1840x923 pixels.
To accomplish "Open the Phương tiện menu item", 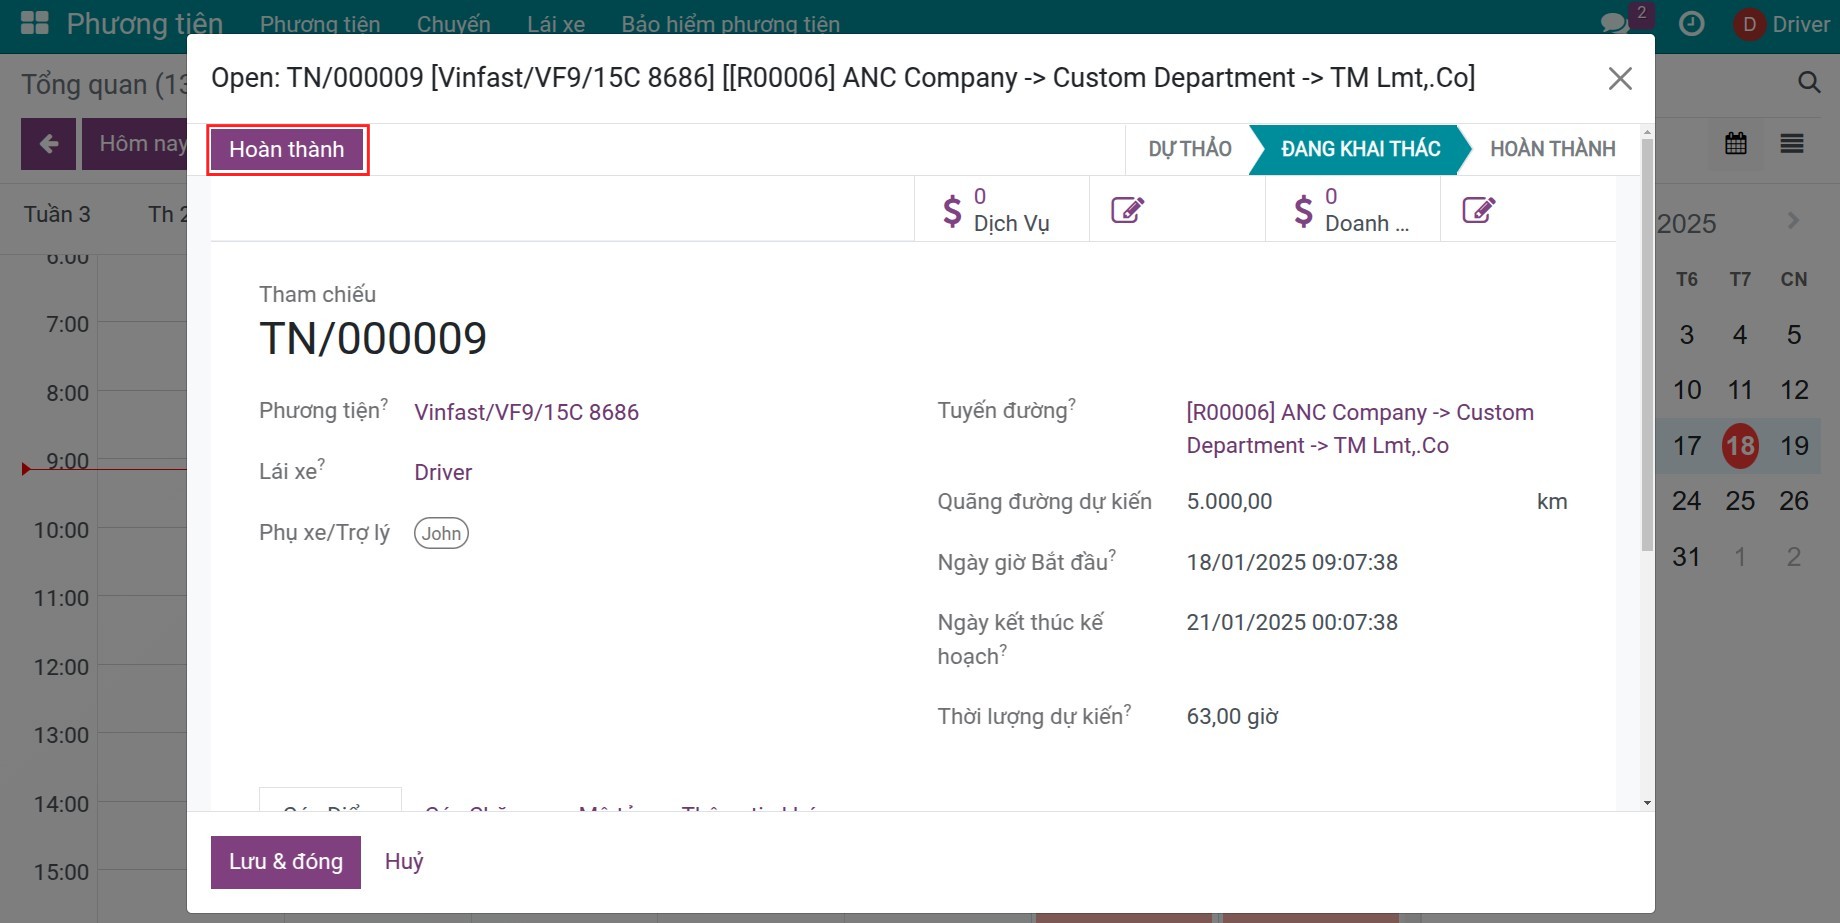I will [x=320, y=24].
